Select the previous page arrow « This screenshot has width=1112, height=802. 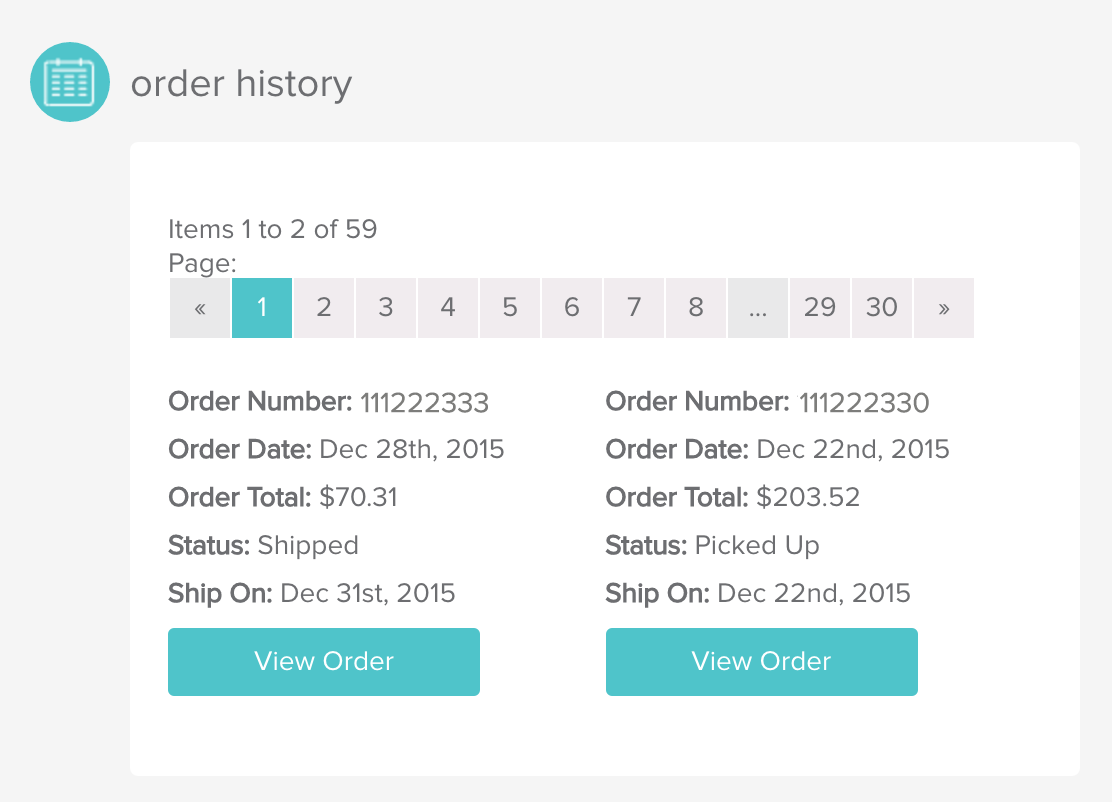pyautogui.click(x=199, y=307)
